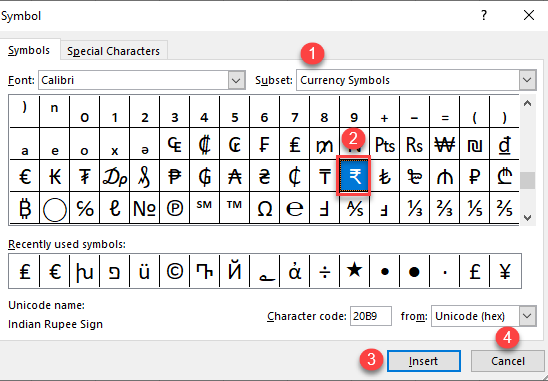The height and width of the screenshot is (381, 548).
Task: Select the Euro sign in recently used symbols
Action: click(55, 271)
